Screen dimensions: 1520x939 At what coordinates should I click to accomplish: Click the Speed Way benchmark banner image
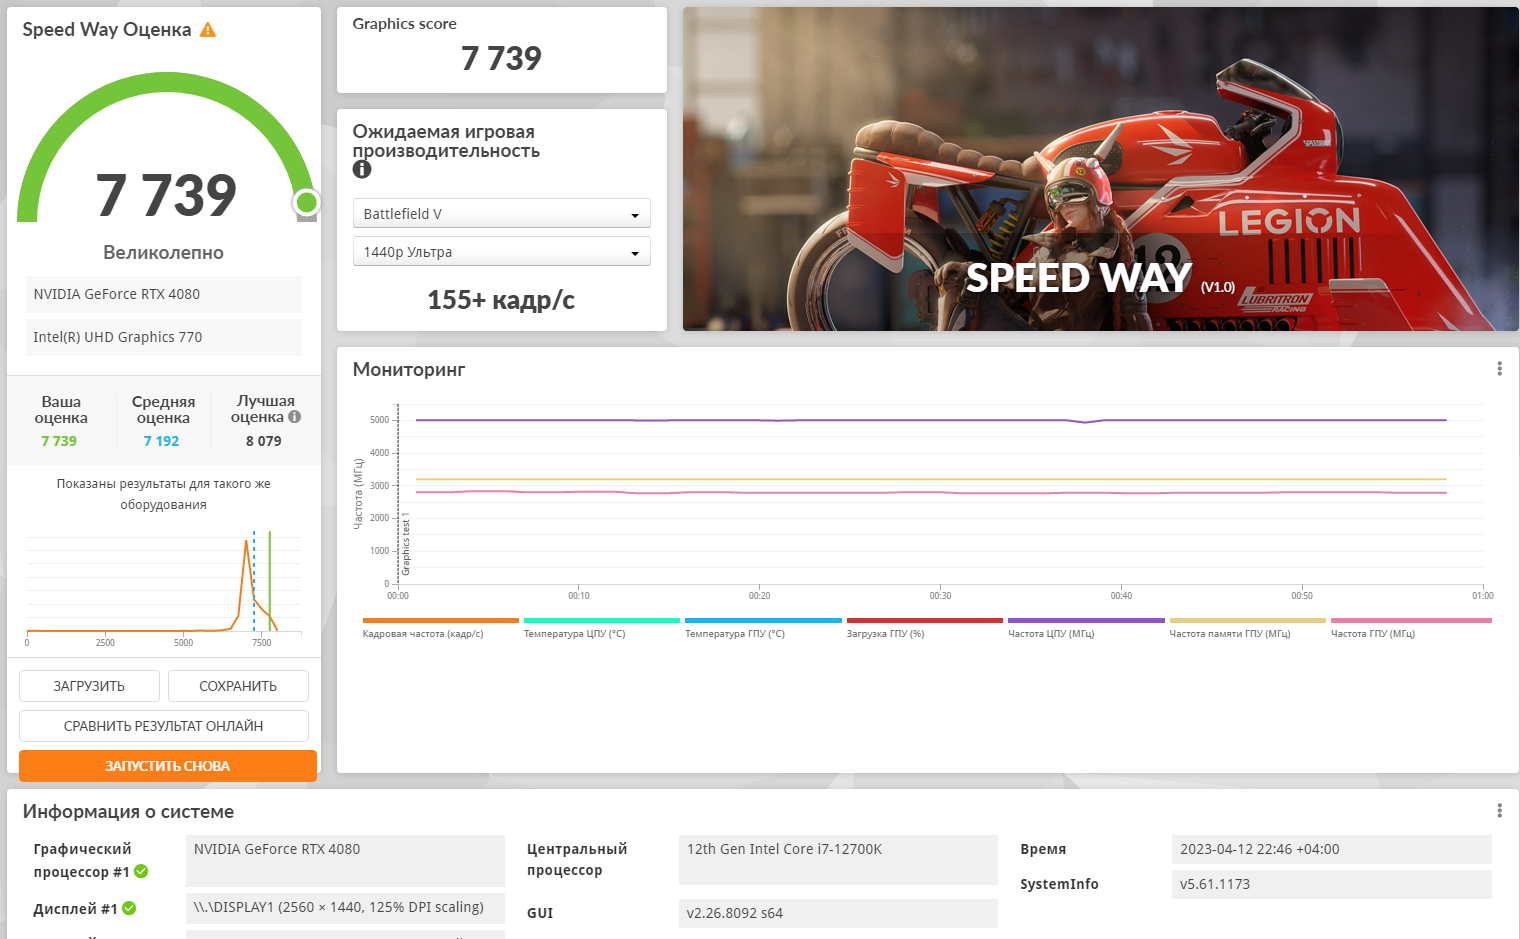click(x=1101, y=169)
